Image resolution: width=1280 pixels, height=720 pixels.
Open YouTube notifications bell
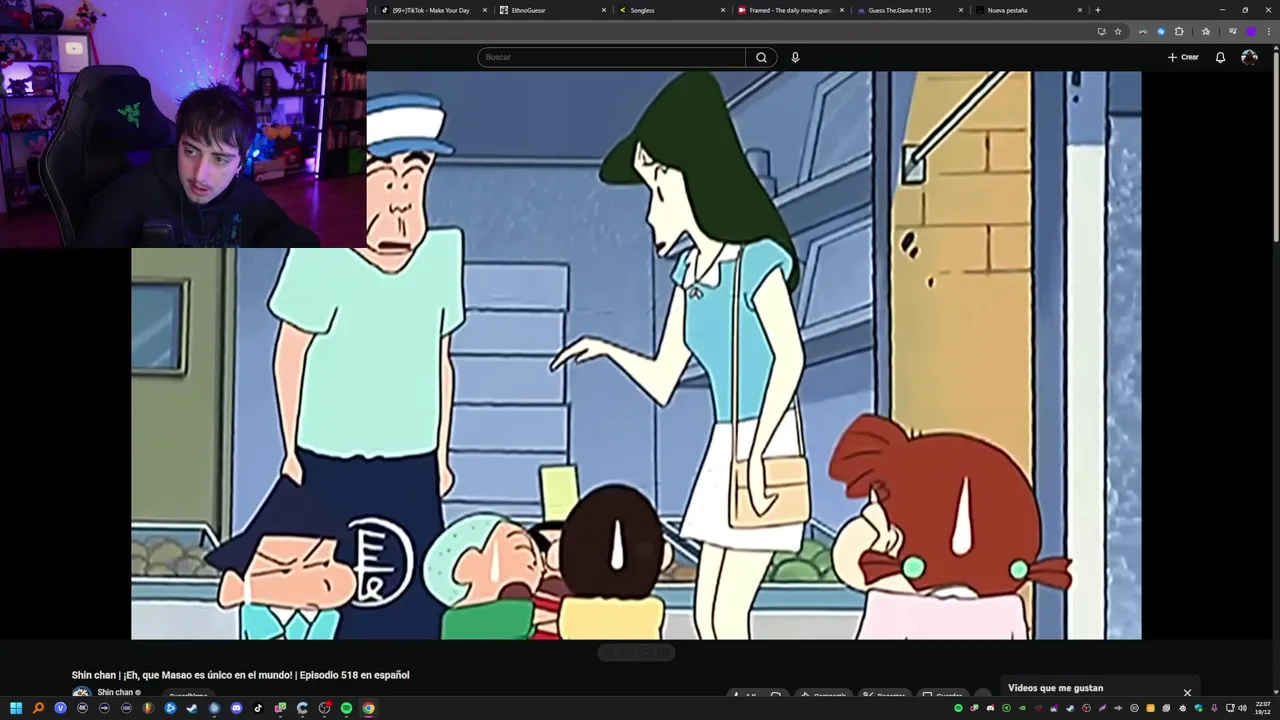pyautogui.click(x=1220, y=57)
